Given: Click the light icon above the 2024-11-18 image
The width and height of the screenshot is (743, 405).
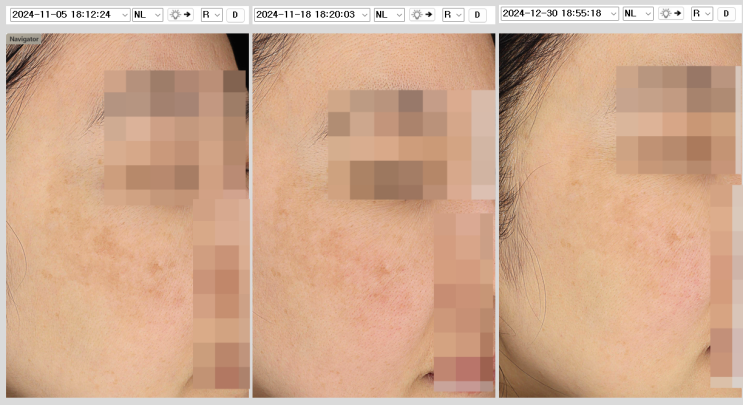Looking at the screenshot, I should 422,15.
